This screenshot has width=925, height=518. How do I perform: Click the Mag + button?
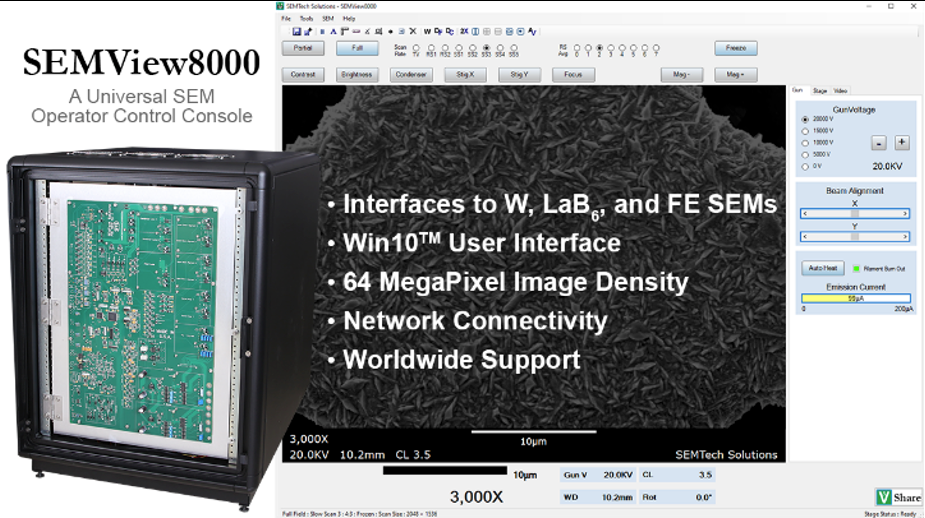[x=736, y=74]
